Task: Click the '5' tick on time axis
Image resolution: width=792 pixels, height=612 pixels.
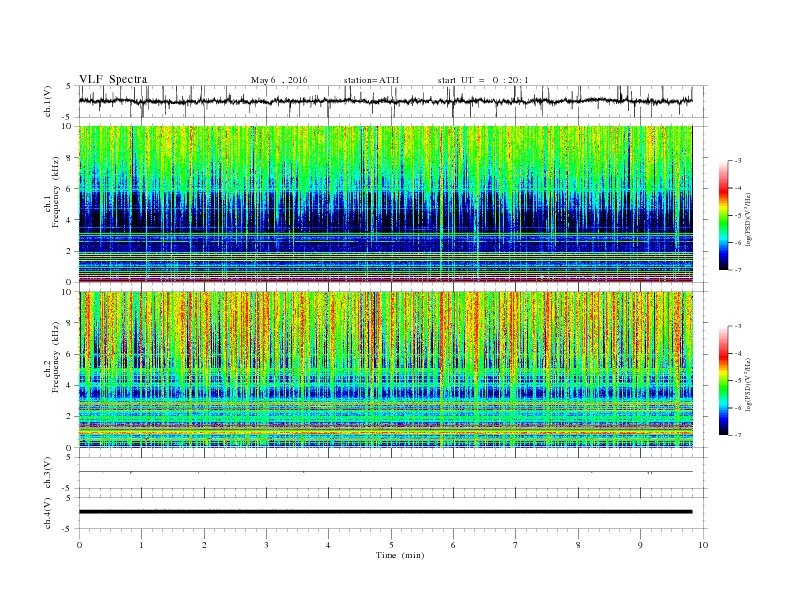Action: (x=391, y=545)
